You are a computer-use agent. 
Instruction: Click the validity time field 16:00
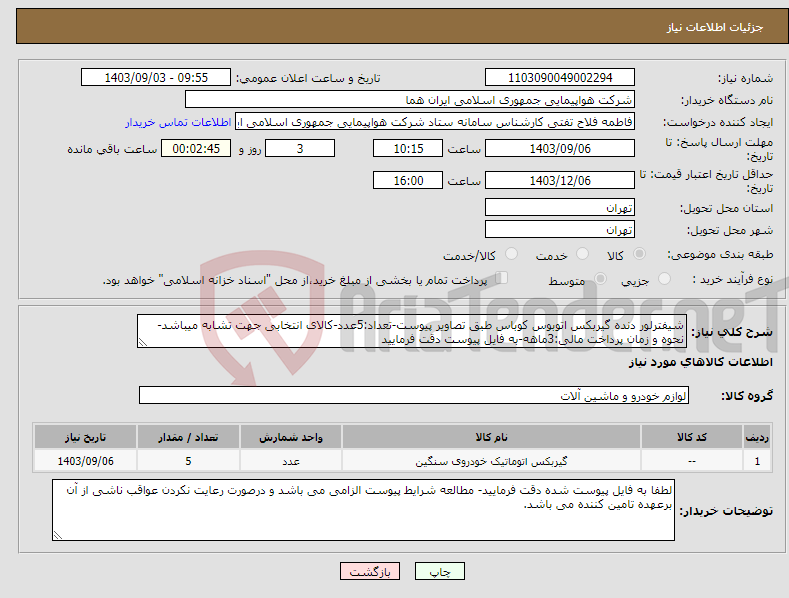408,180
